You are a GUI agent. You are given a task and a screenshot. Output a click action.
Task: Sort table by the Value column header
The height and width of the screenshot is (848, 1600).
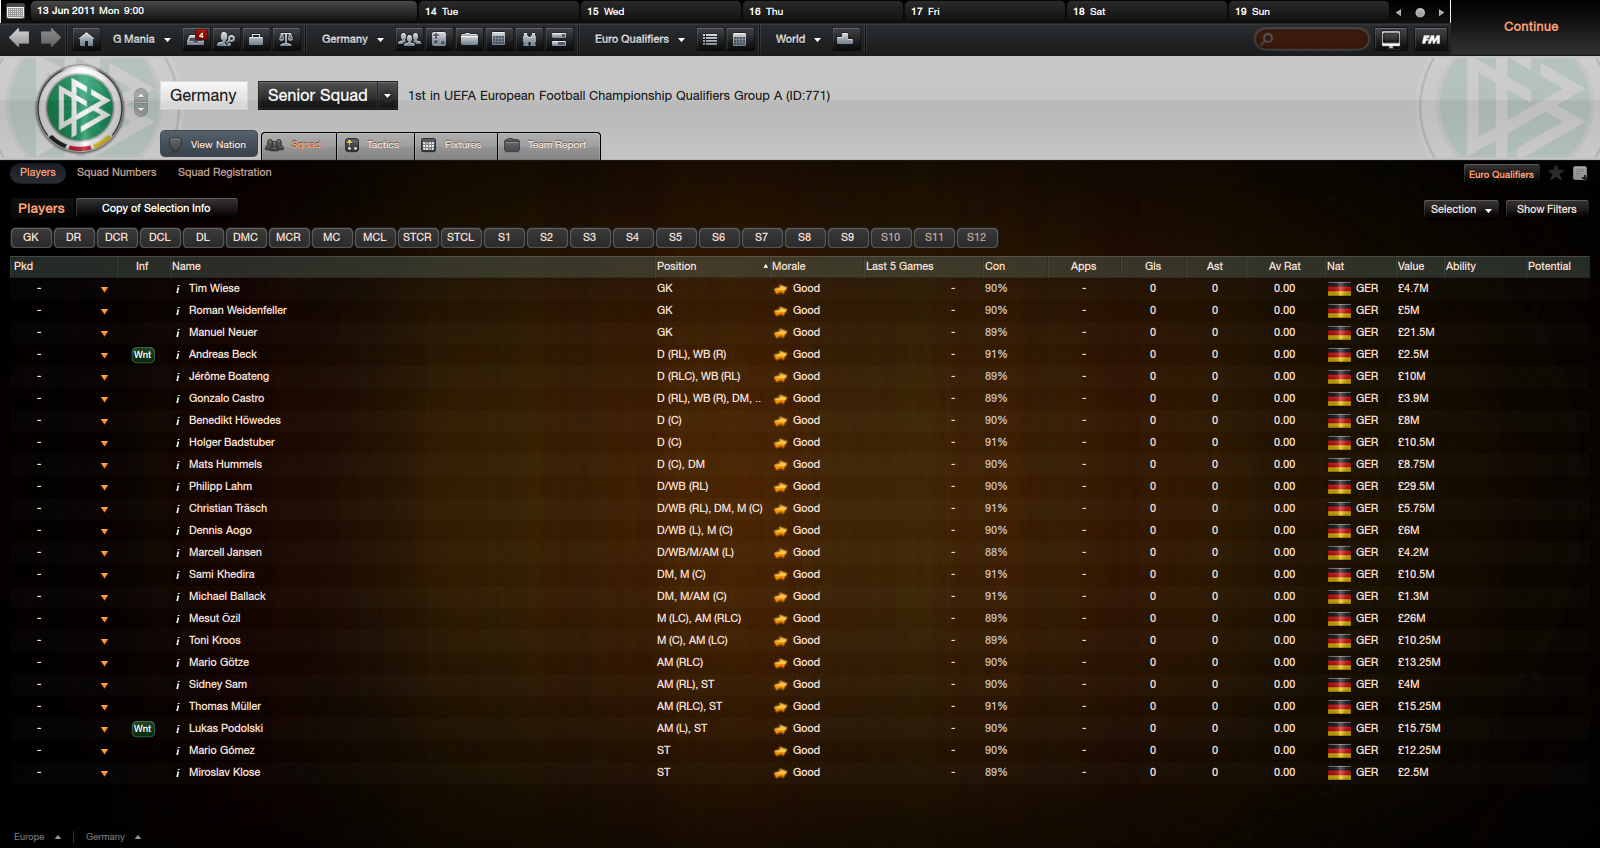[1411, 267]
